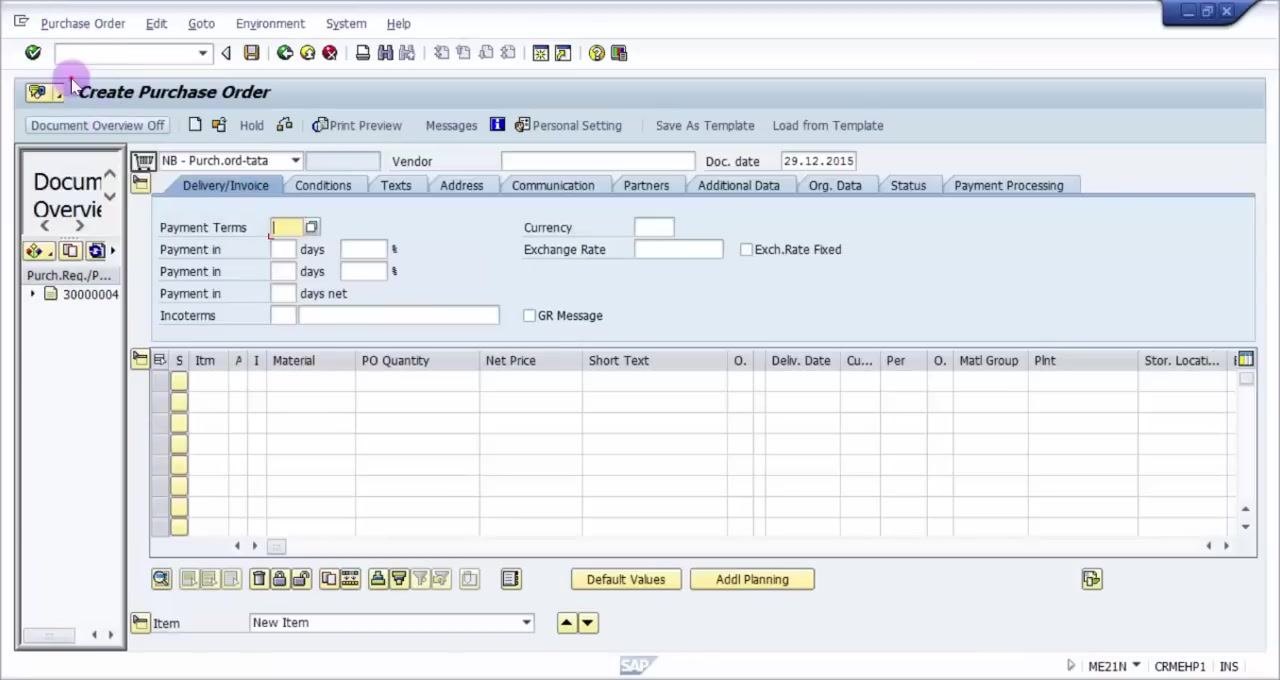The width and height of the screenshot is (1280, 680).
Task: Open Payment Terms value help button
Action: click(311, 227)
